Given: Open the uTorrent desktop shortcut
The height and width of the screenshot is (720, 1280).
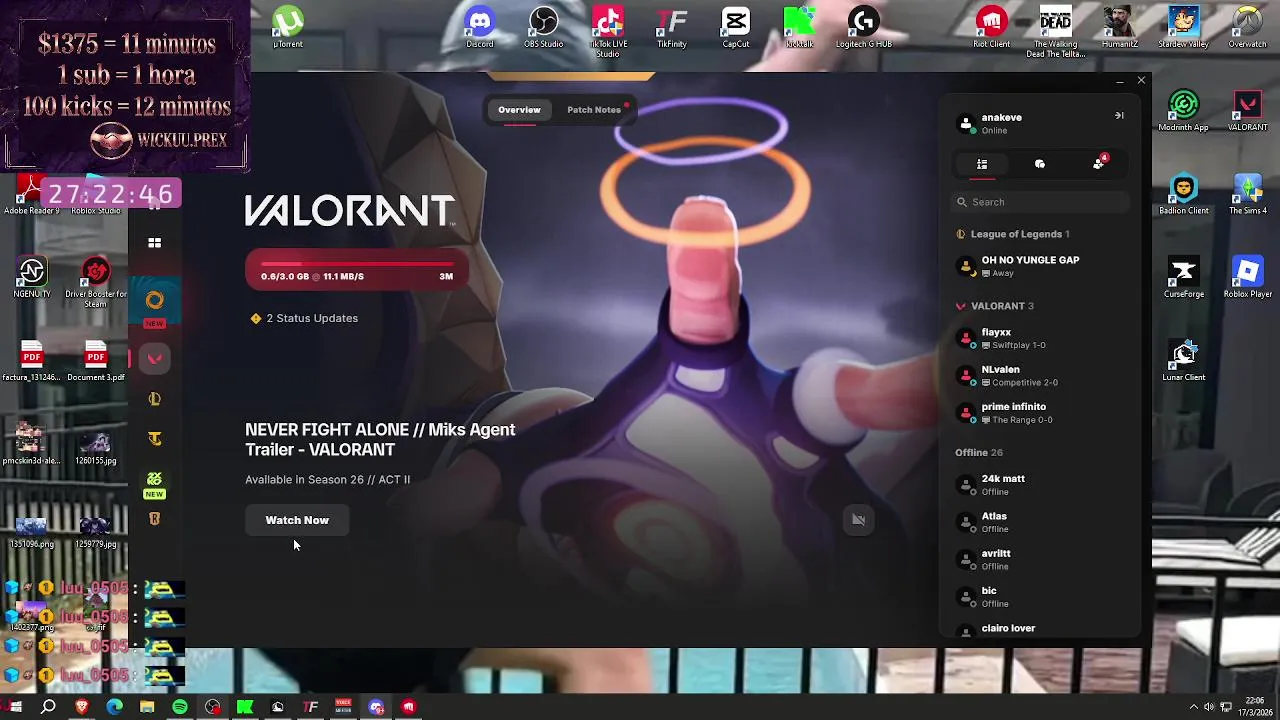Looking at the screenshot, I should [288, 27].
